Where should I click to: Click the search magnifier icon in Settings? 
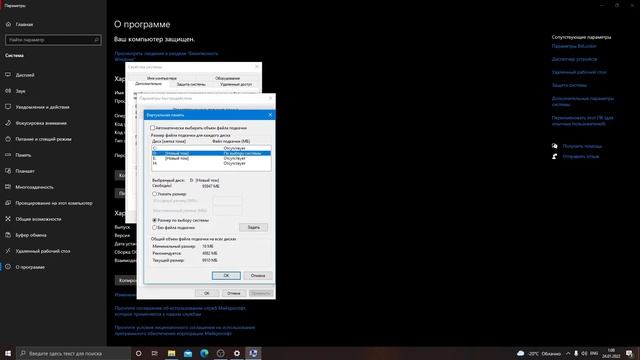click(x=96, y=40)
